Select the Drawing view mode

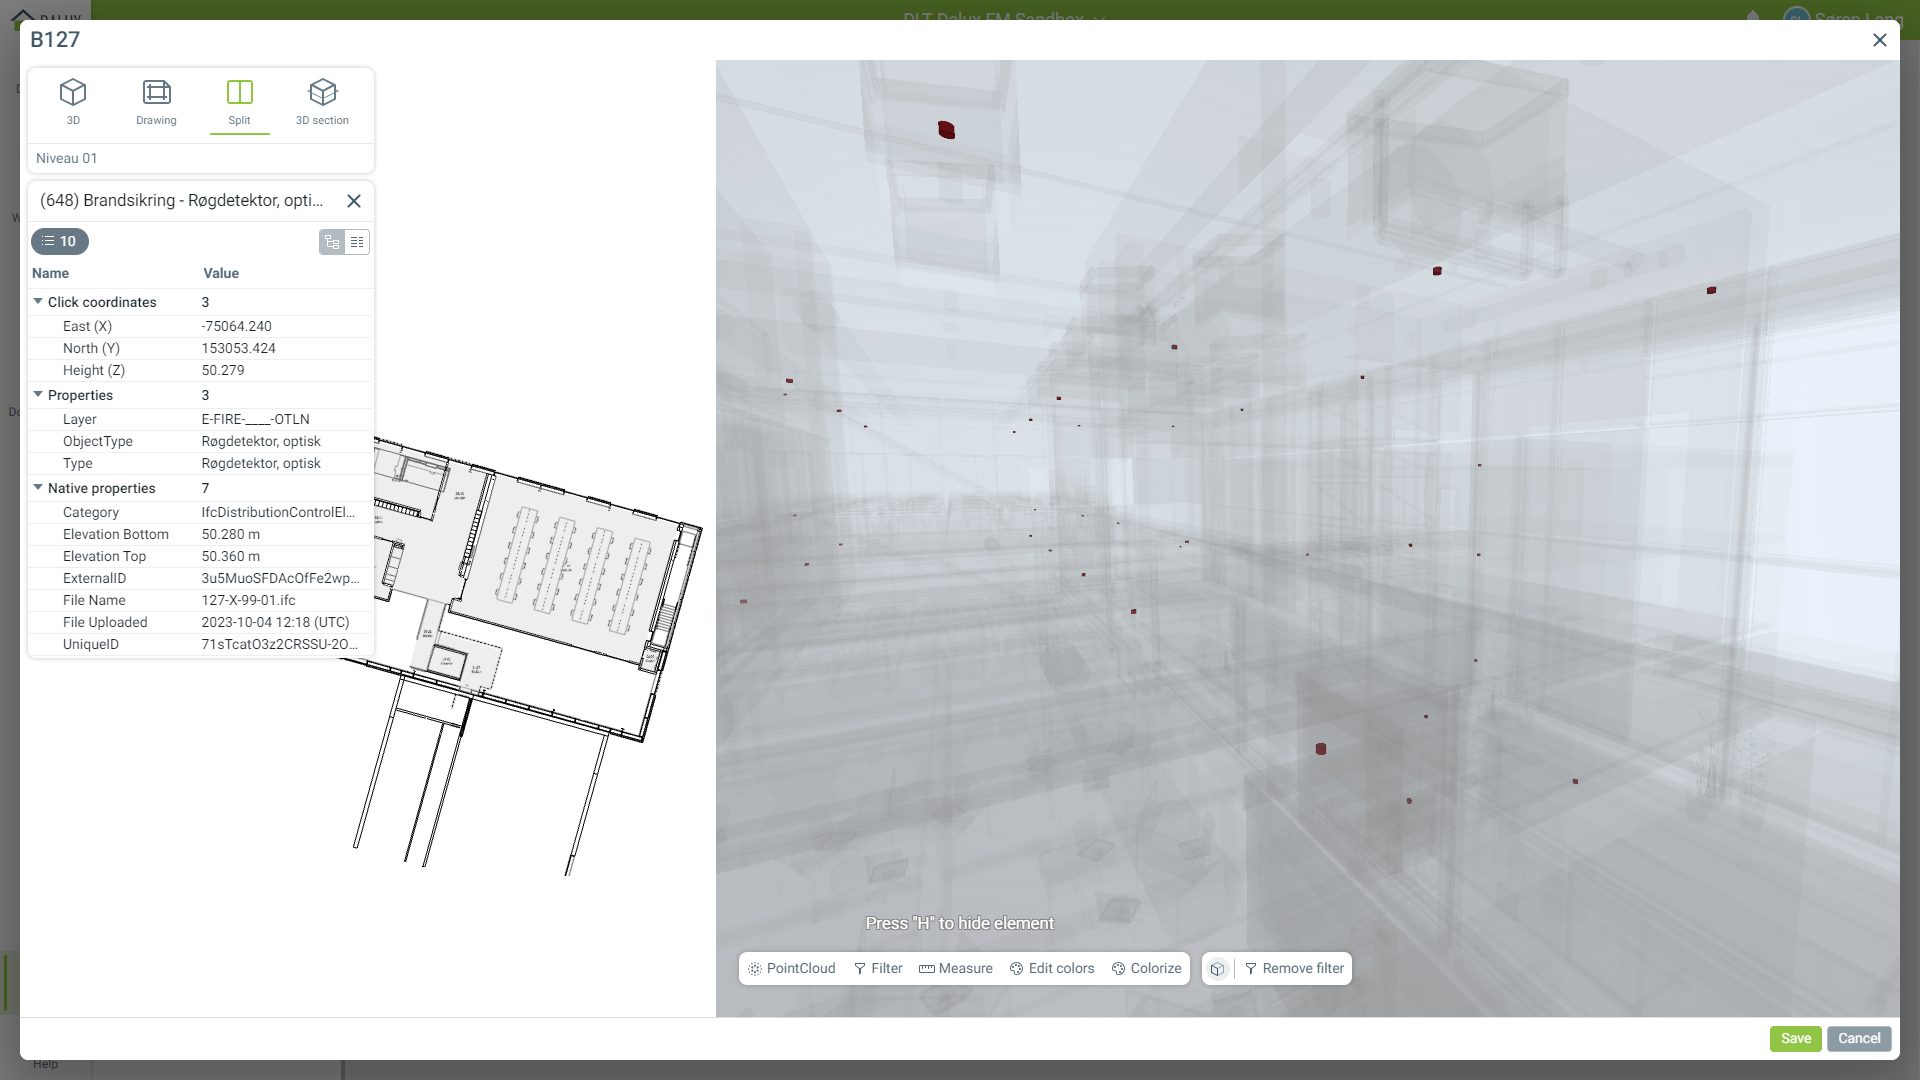click(156, 101)
